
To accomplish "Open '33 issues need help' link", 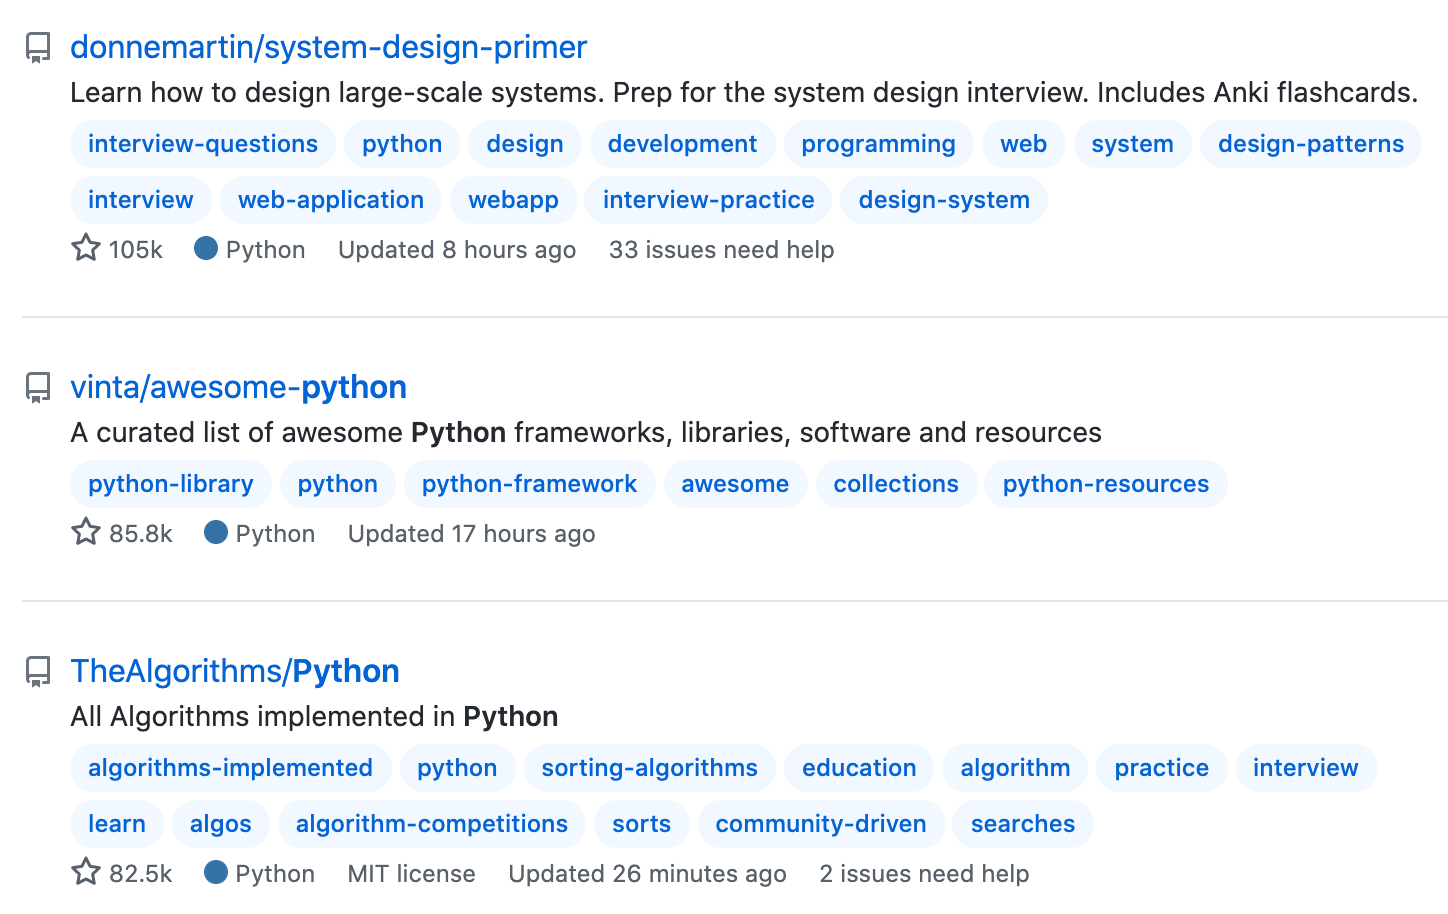I will [x=721, y=249].
